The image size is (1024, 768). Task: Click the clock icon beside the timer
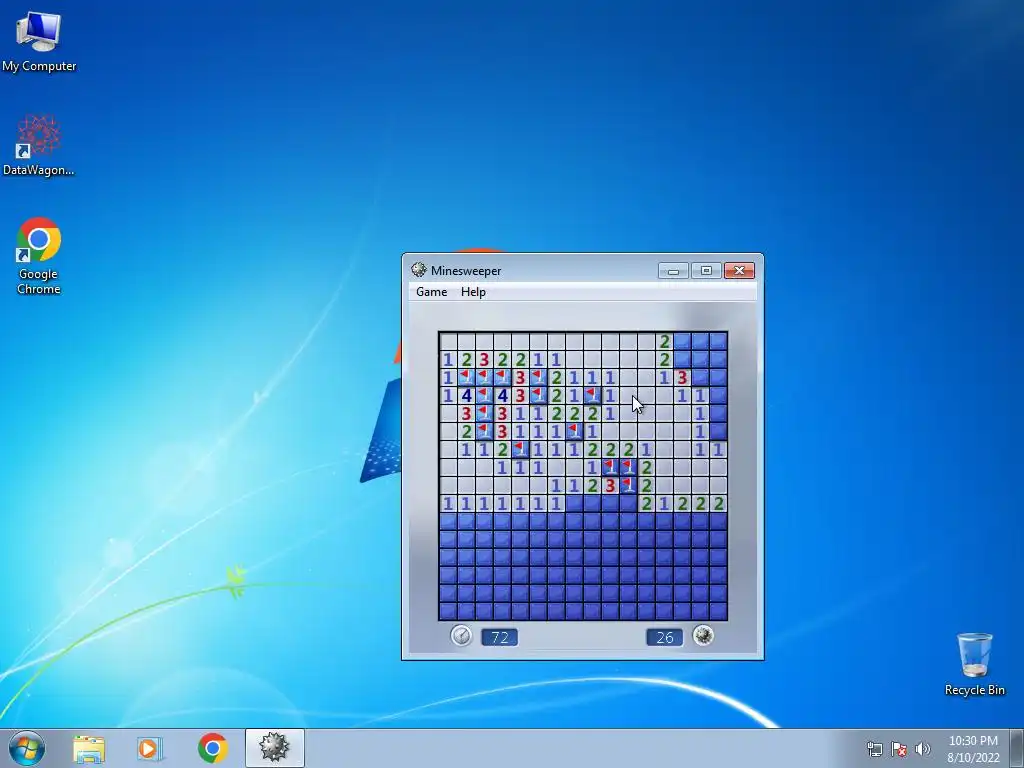tap(461, 635)
